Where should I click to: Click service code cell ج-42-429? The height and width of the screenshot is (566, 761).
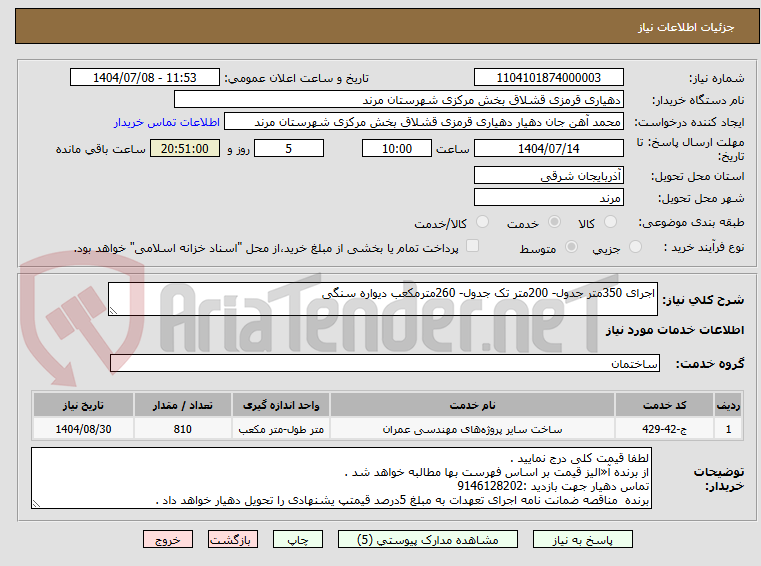tap(664, 429)
